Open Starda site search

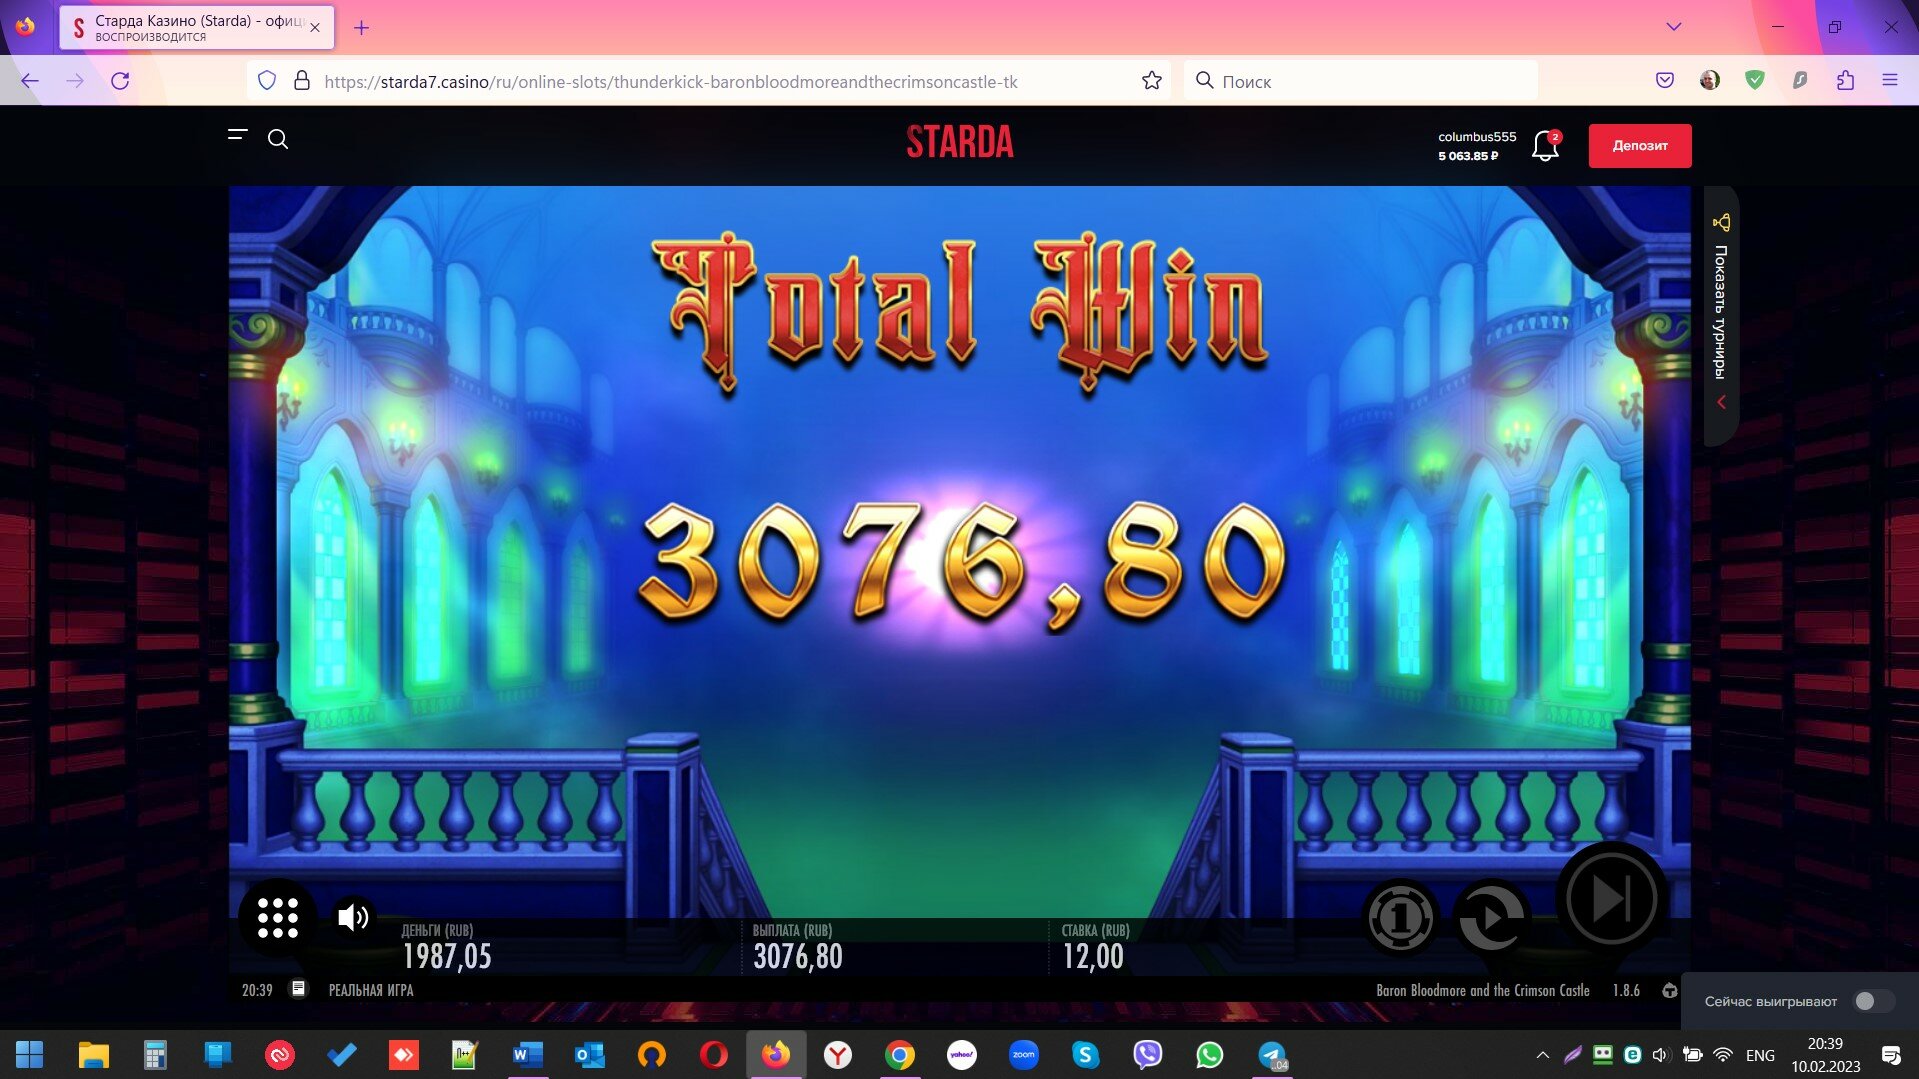point(278,139)
